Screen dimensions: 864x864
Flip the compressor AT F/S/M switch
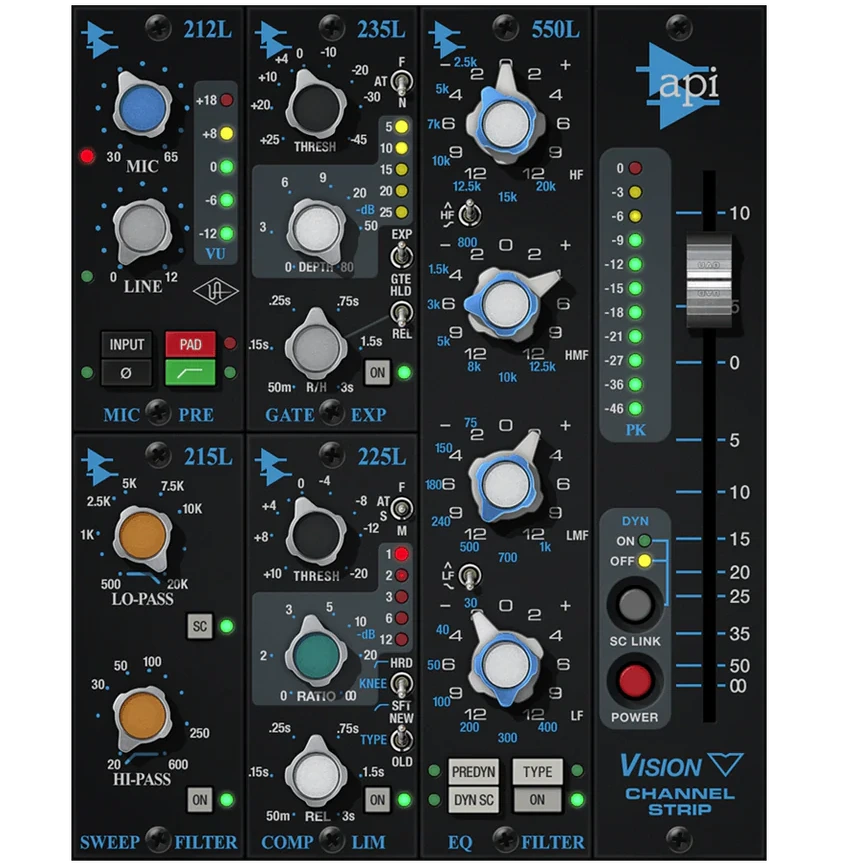(x=402, y=509)
